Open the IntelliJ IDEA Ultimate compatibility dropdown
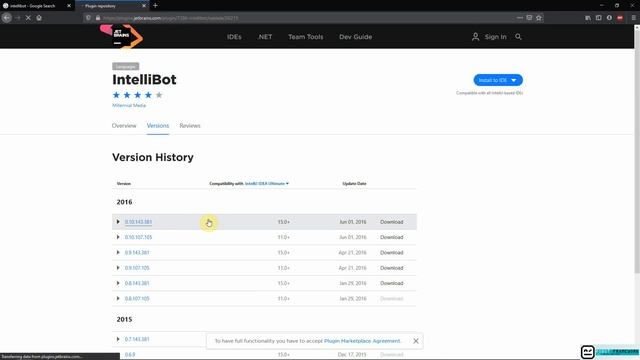Image resolution: width=640 pixels, height=360 pixels. tap(267, 184)
